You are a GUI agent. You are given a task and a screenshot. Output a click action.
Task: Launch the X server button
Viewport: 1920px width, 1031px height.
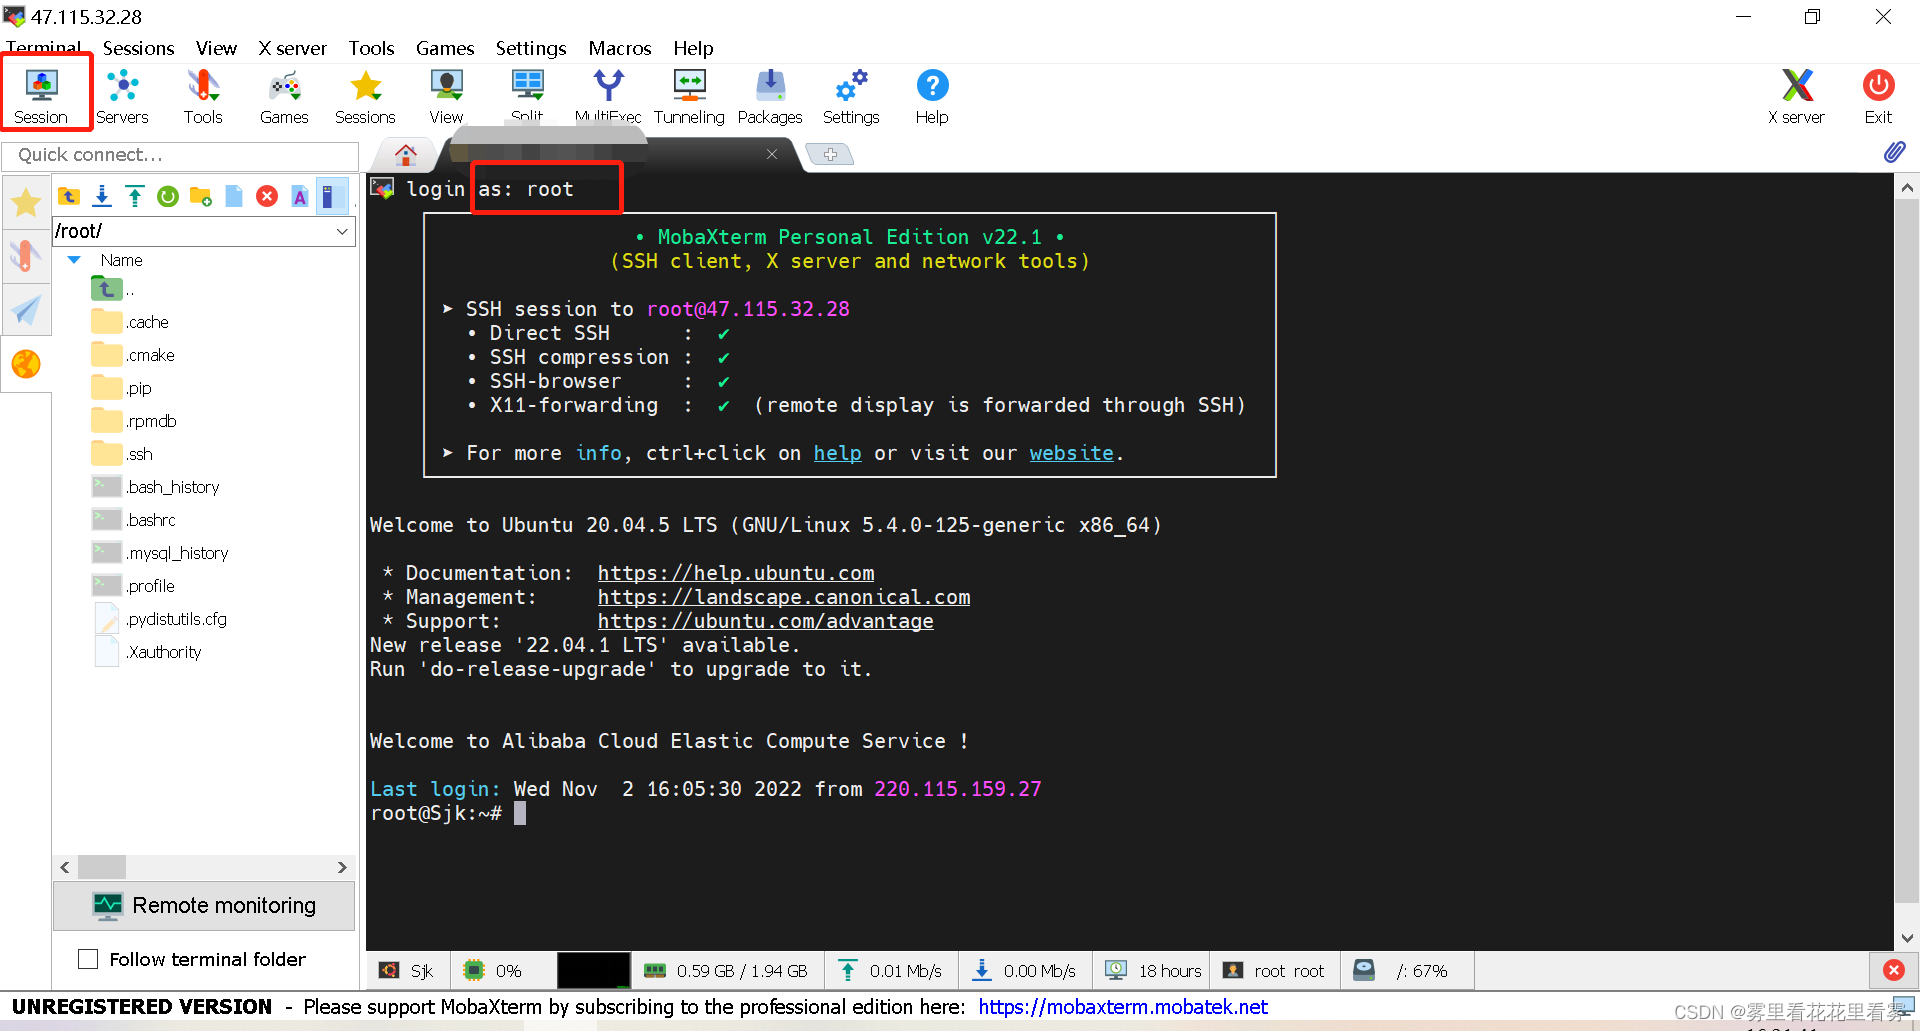pos(1796,96)
